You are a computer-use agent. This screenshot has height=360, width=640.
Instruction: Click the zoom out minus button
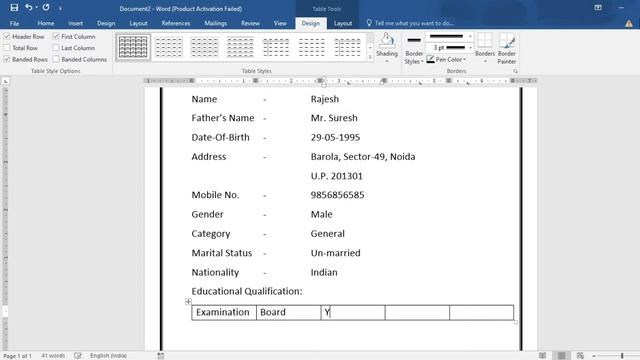594,356
